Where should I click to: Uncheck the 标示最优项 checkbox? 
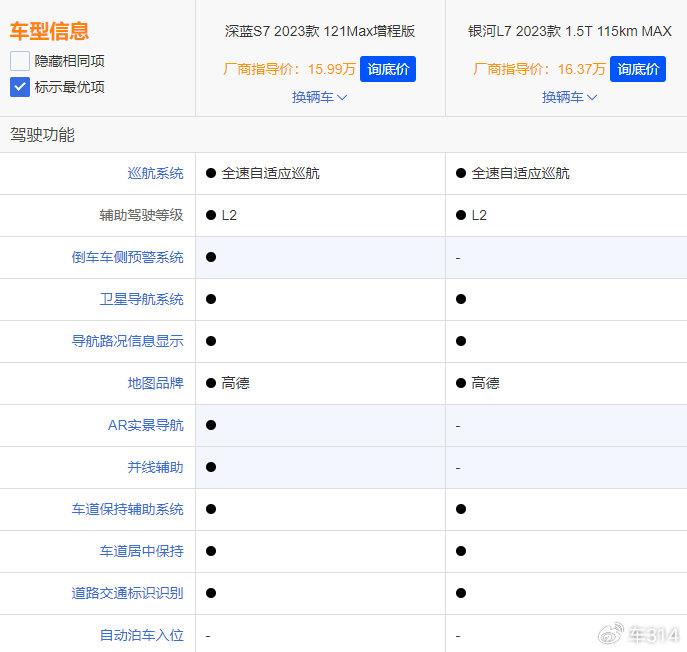click(x=20, y=87)
